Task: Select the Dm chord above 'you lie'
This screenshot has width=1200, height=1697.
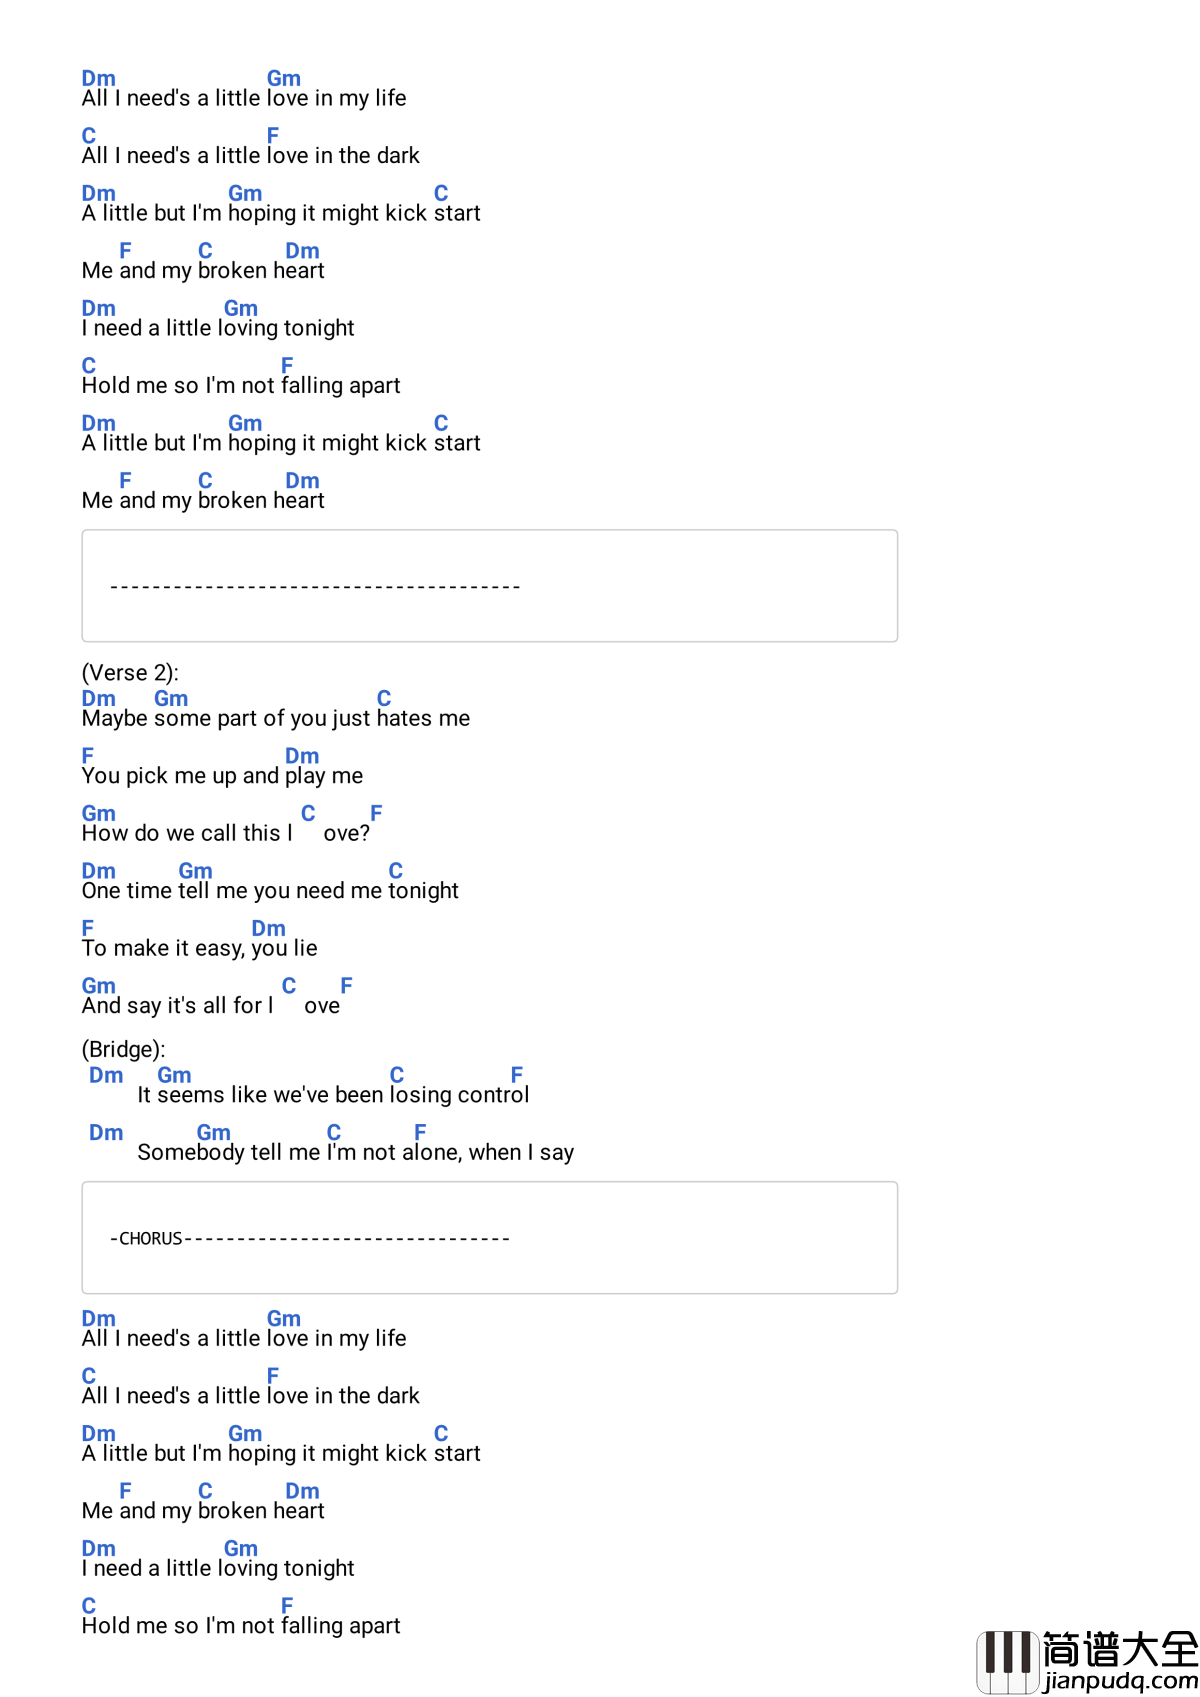Action: [x=268, y=928]
